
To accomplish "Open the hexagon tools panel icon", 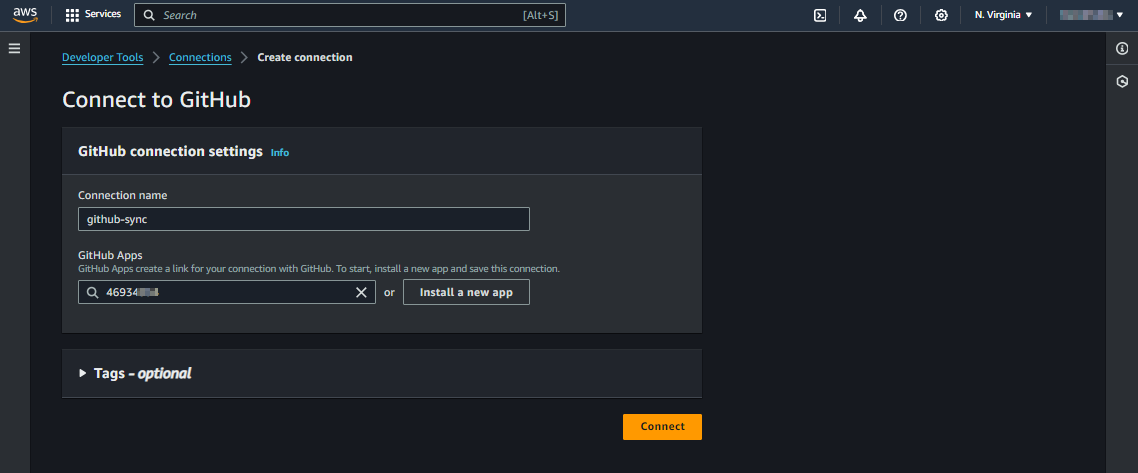I will tap(1121, 81).
